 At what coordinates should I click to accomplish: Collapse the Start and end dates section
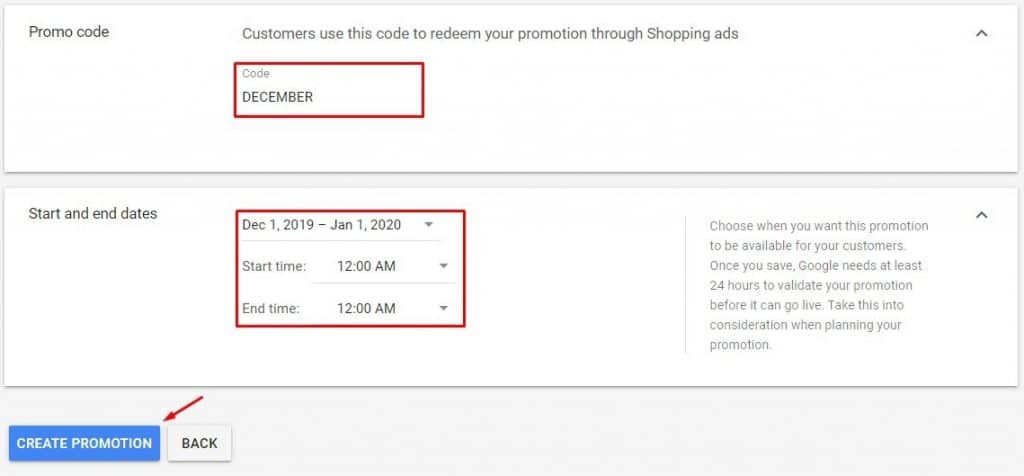click(981, 215)
